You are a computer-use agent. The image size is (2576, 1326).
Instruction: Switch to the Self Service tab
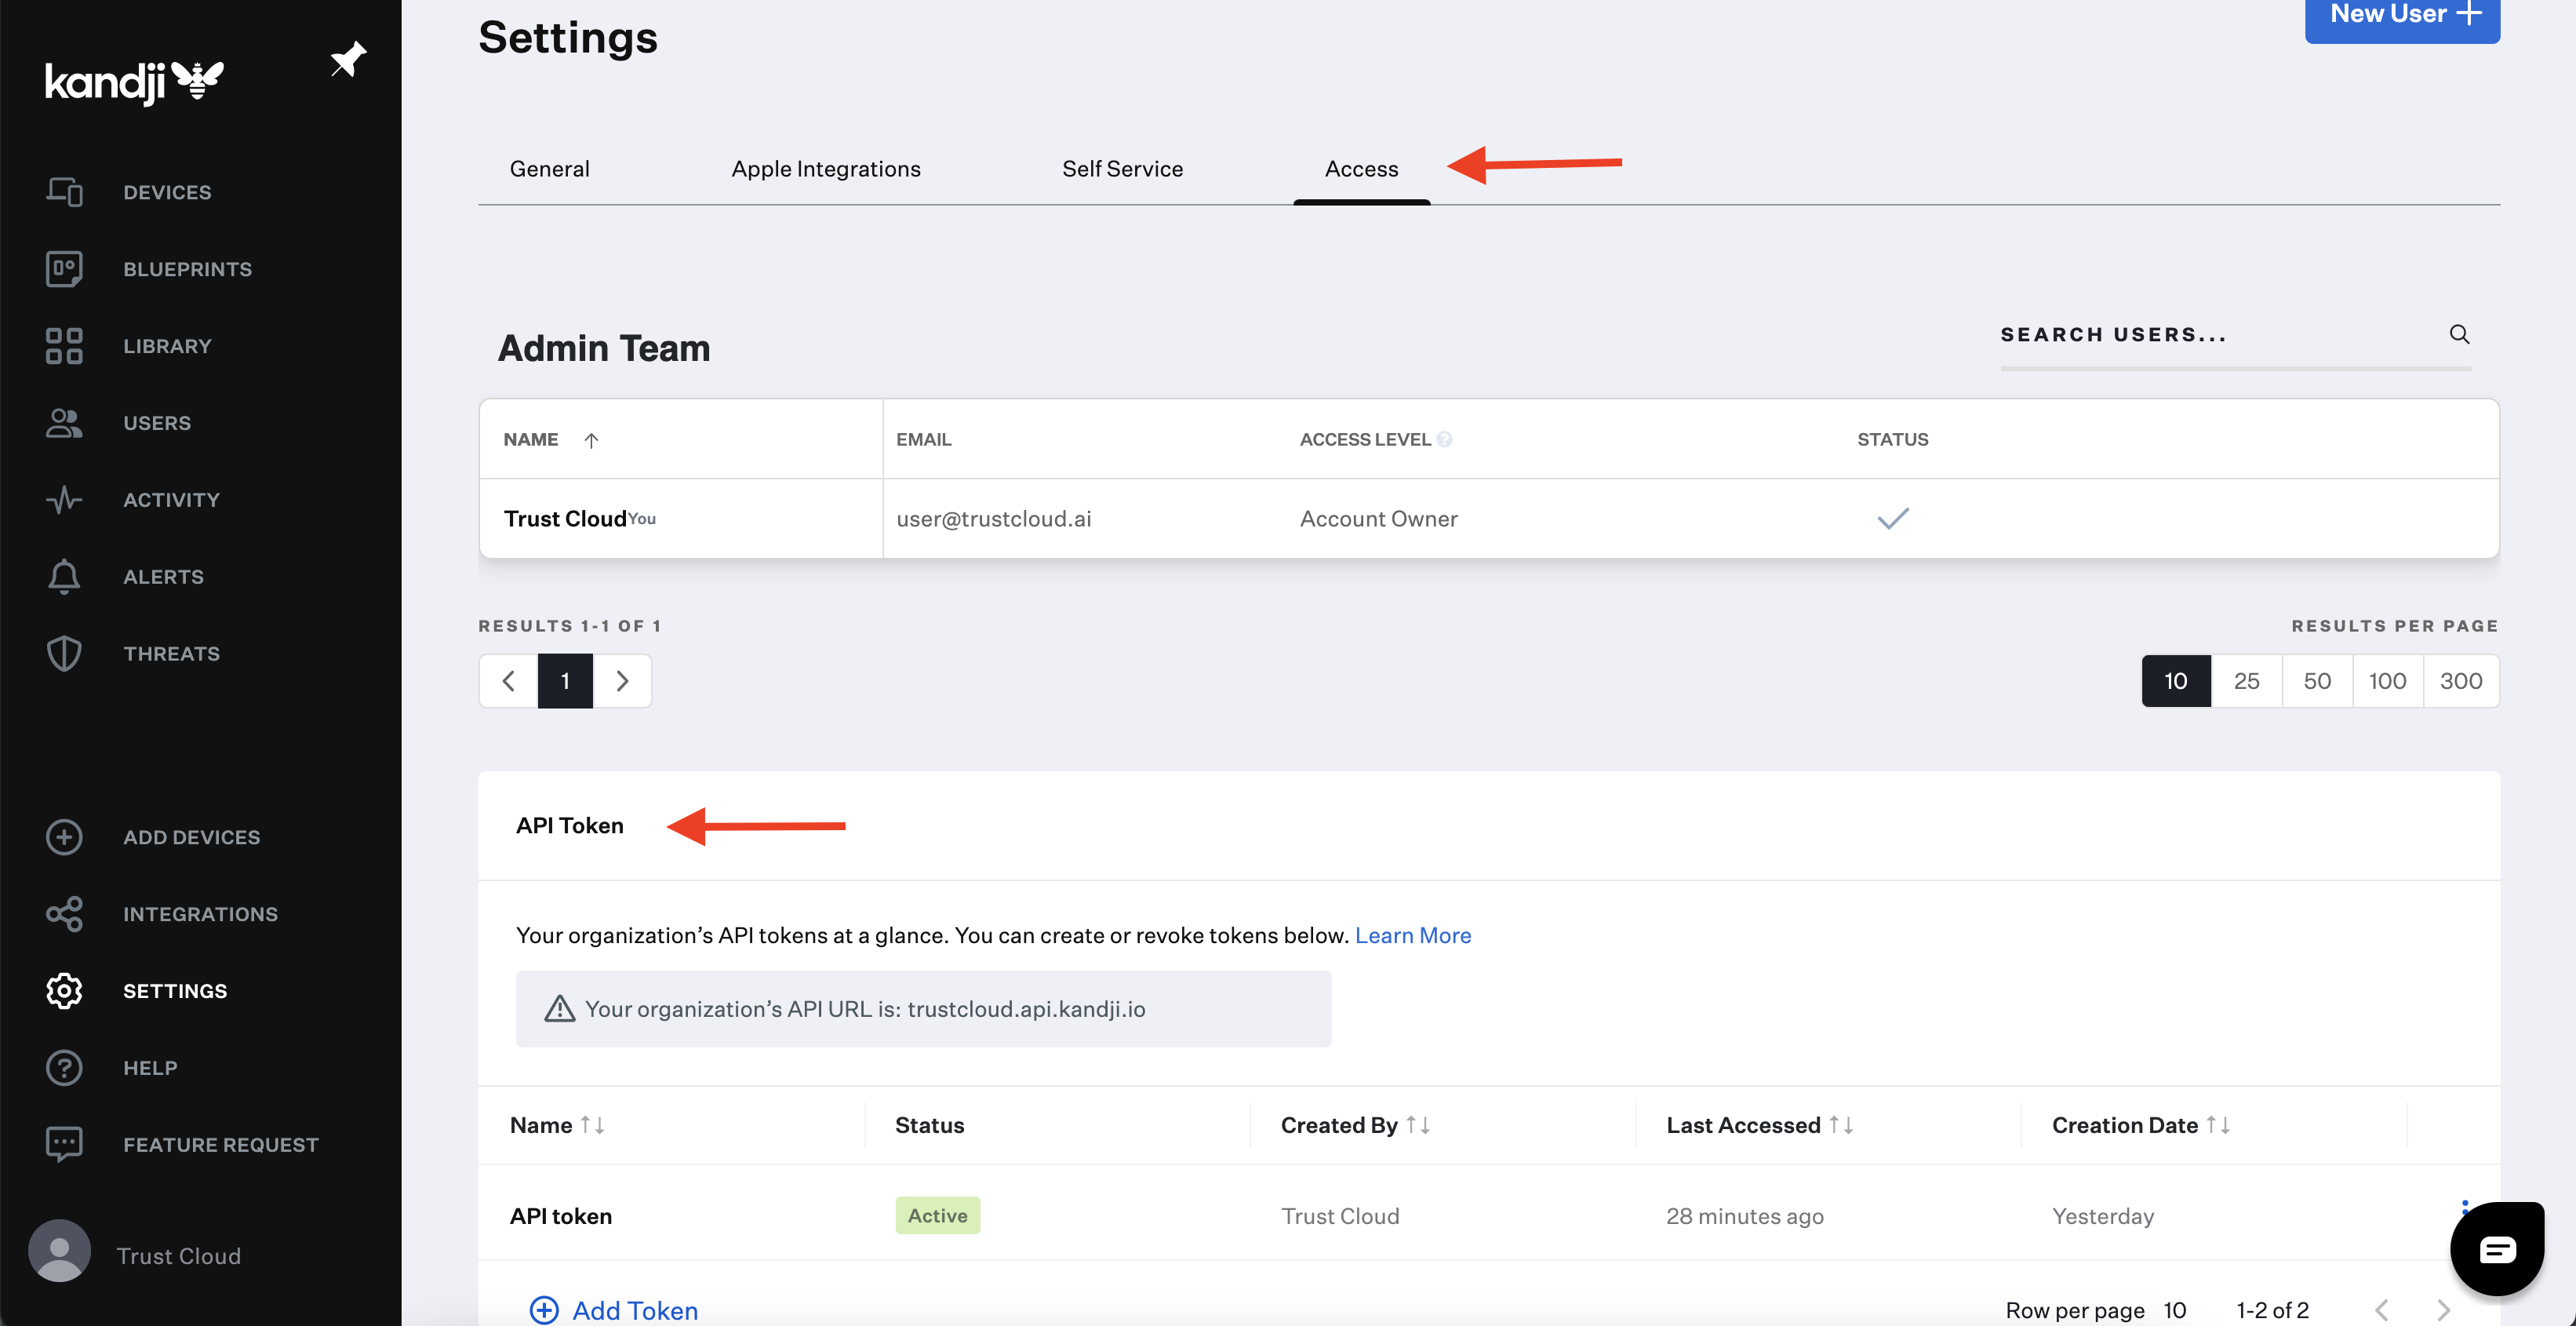pos(1122,168)
